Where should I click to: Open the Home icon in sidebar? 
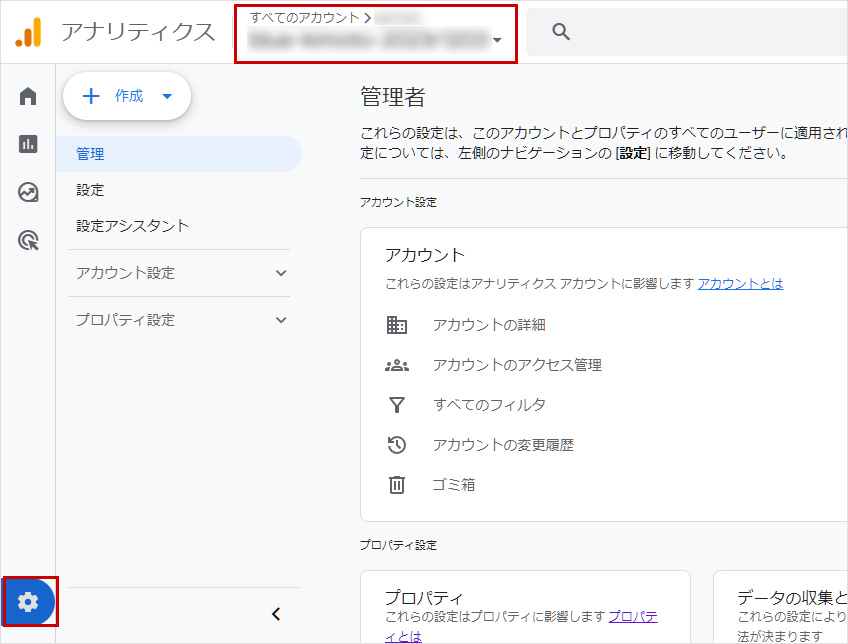click(28, 97)
